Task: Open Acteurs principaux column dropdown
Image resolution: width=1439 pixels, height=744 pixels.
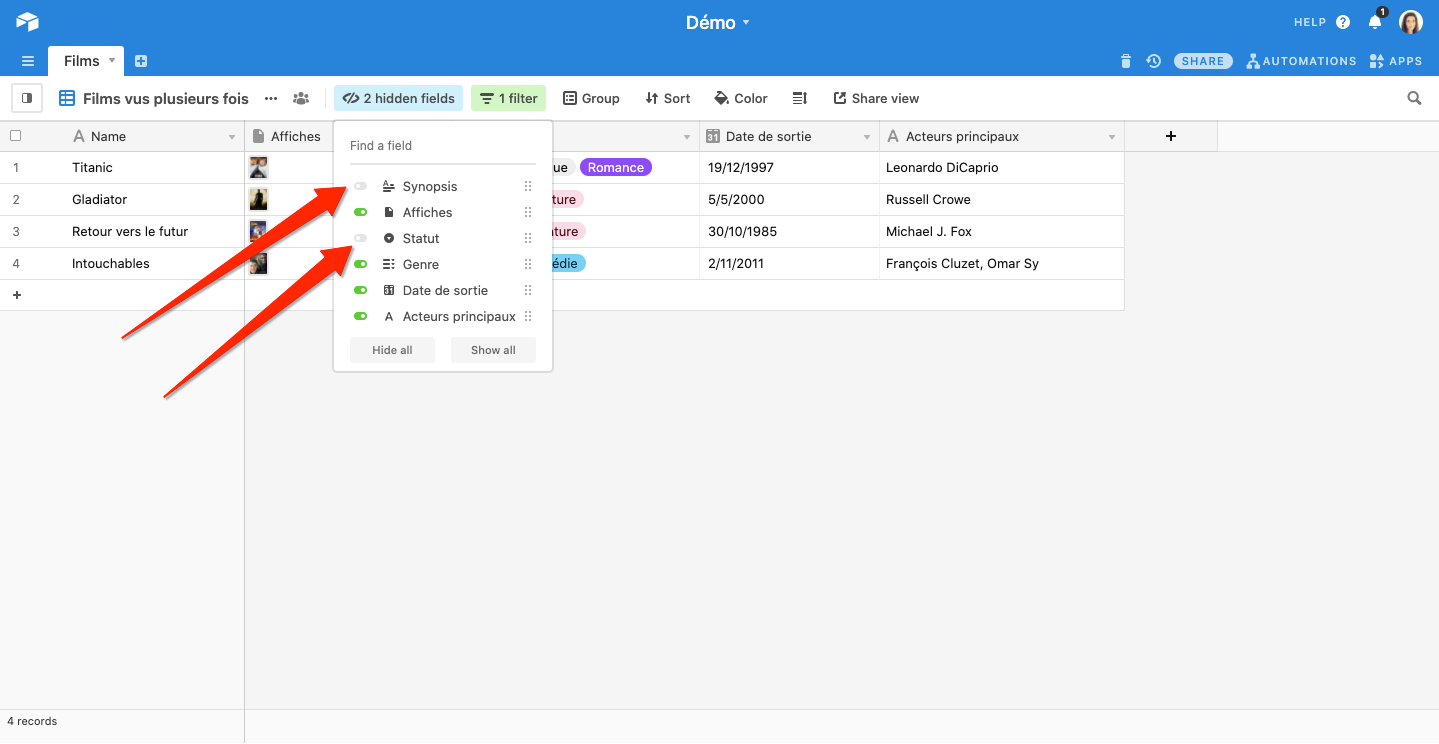Action: coord(1112,137)
